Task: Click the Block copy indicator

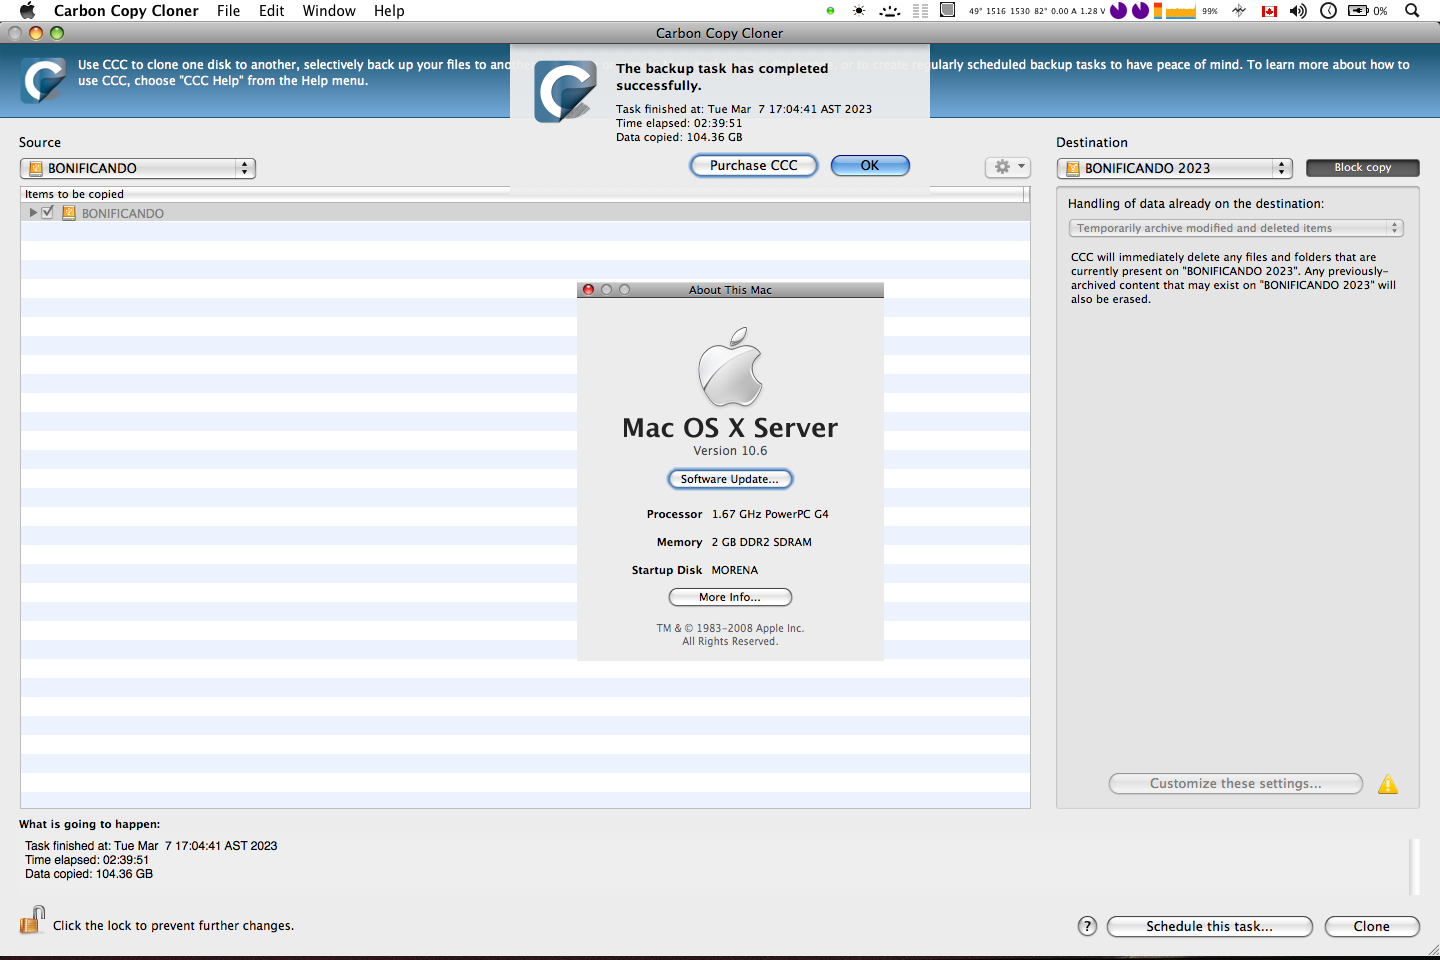Action: click(1362, 168)
